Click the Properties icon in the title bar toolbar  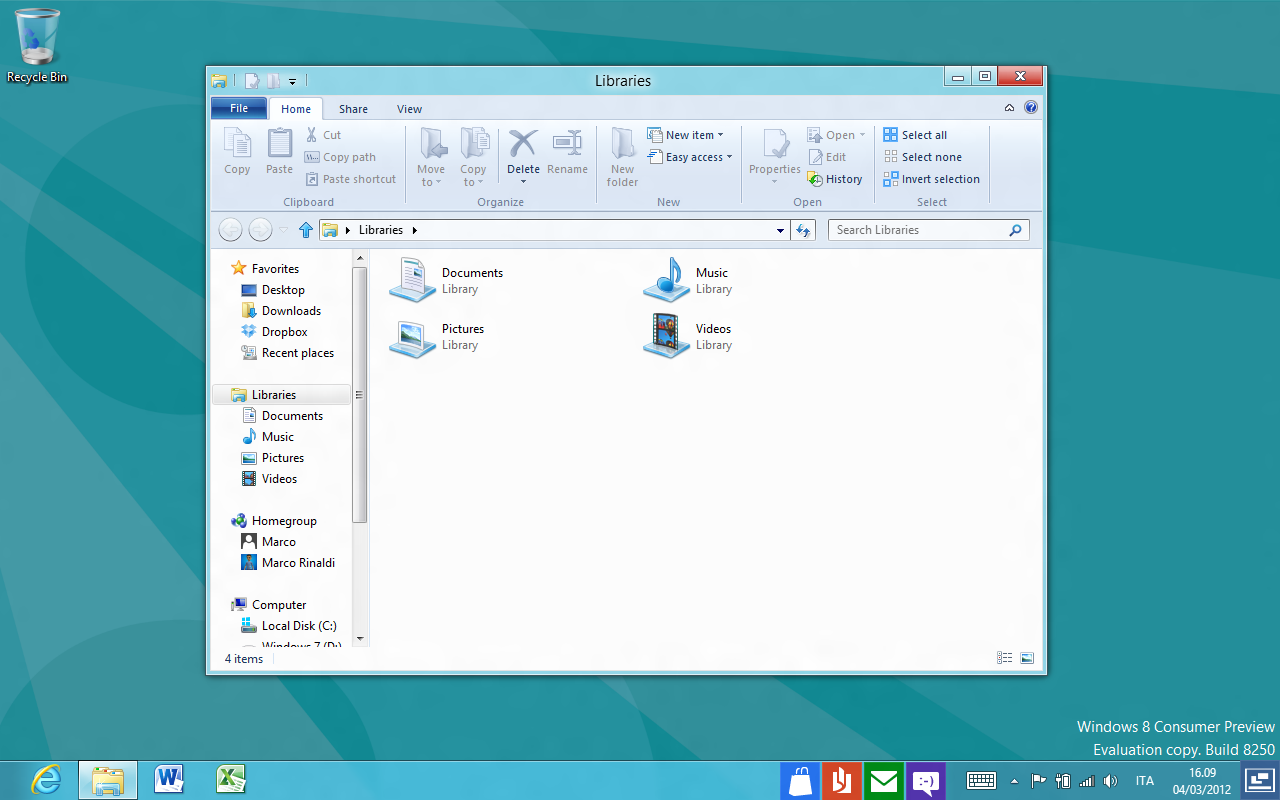tap(252, 81)
